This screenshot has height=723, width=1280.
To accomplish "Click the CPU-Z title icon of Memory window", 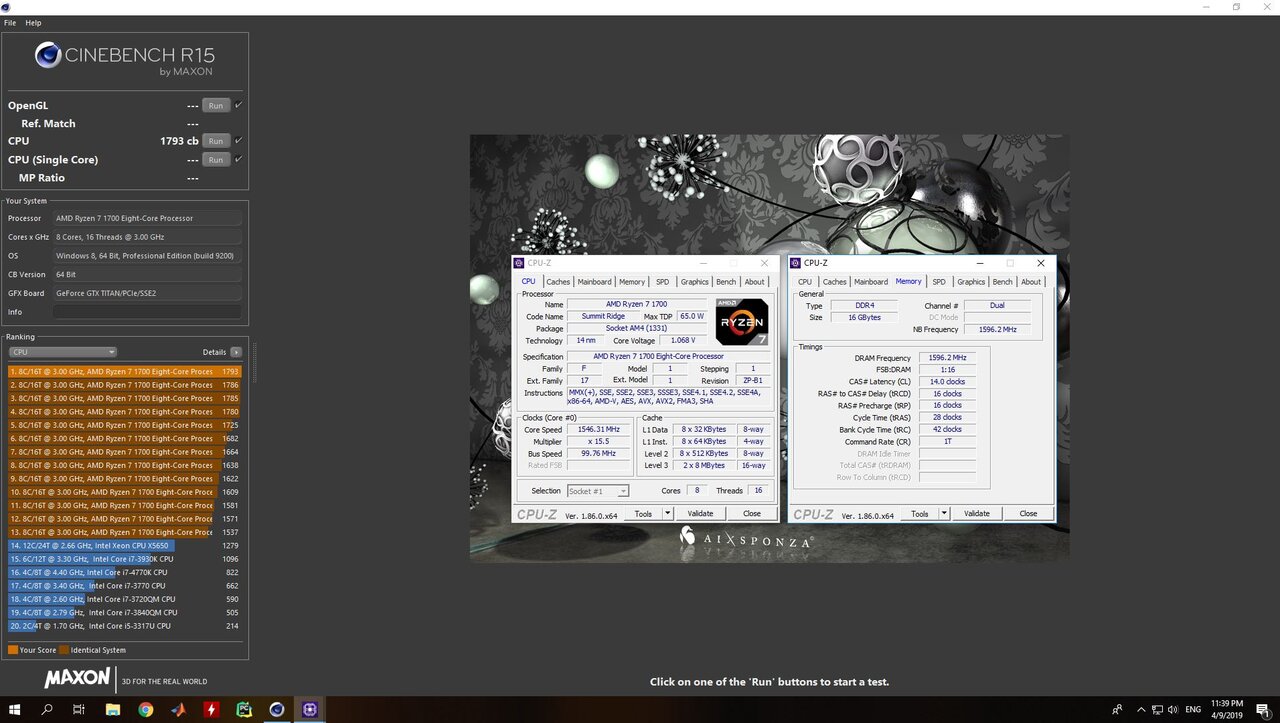I will (x=795, y=263).
